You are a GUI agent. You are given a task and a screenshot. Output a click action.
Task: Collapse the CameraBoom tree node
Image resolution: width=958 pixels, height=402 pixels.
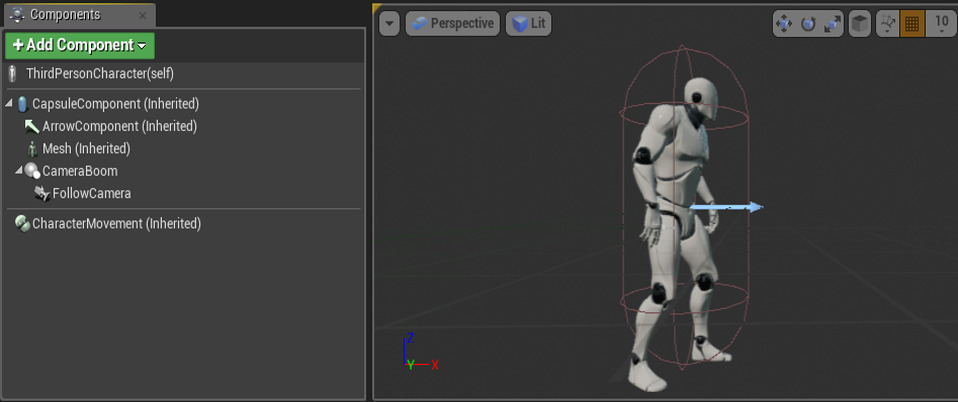[19, 171]
